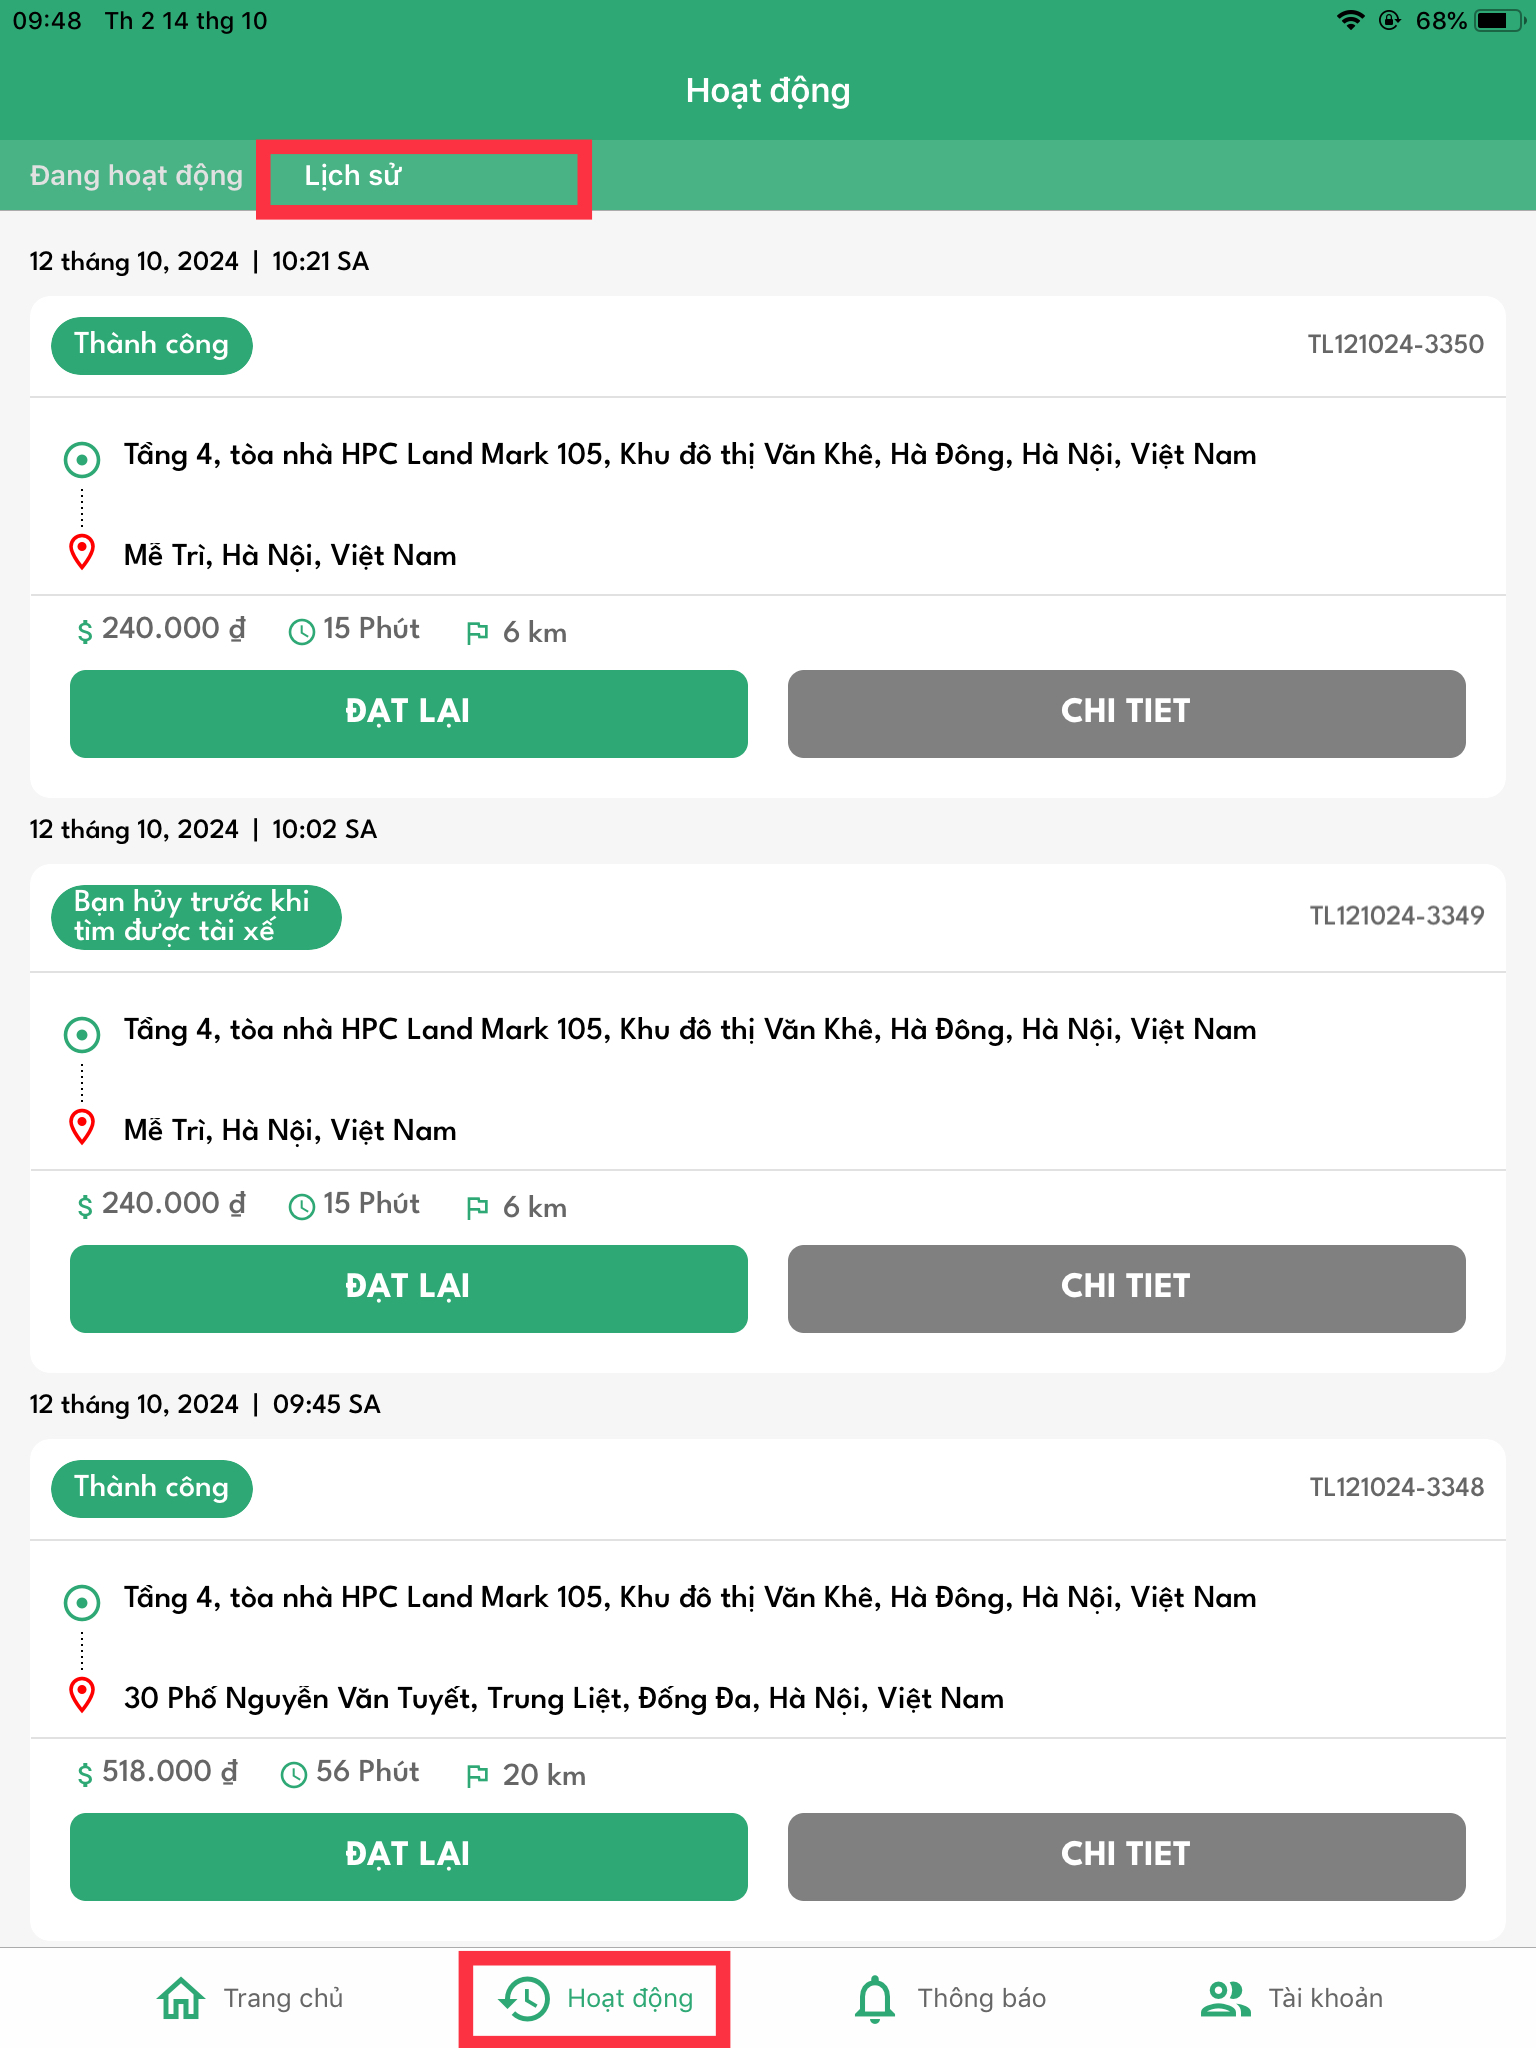
Task: Tap green pickup circle of order TL121024-3349
Action: pos(82,1034)
